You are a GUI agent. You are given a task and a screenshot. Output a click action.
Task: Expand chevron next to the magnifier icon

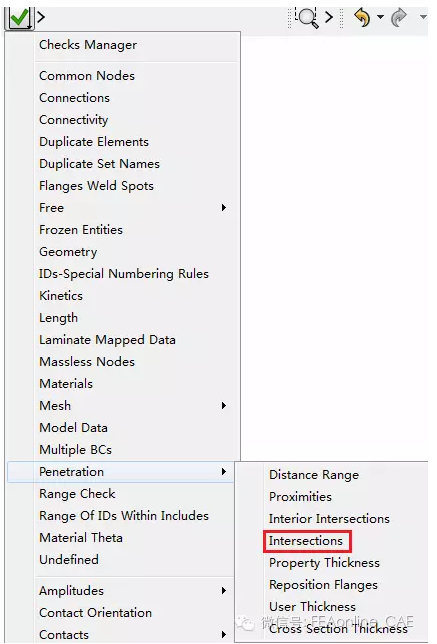coord(329,17)
